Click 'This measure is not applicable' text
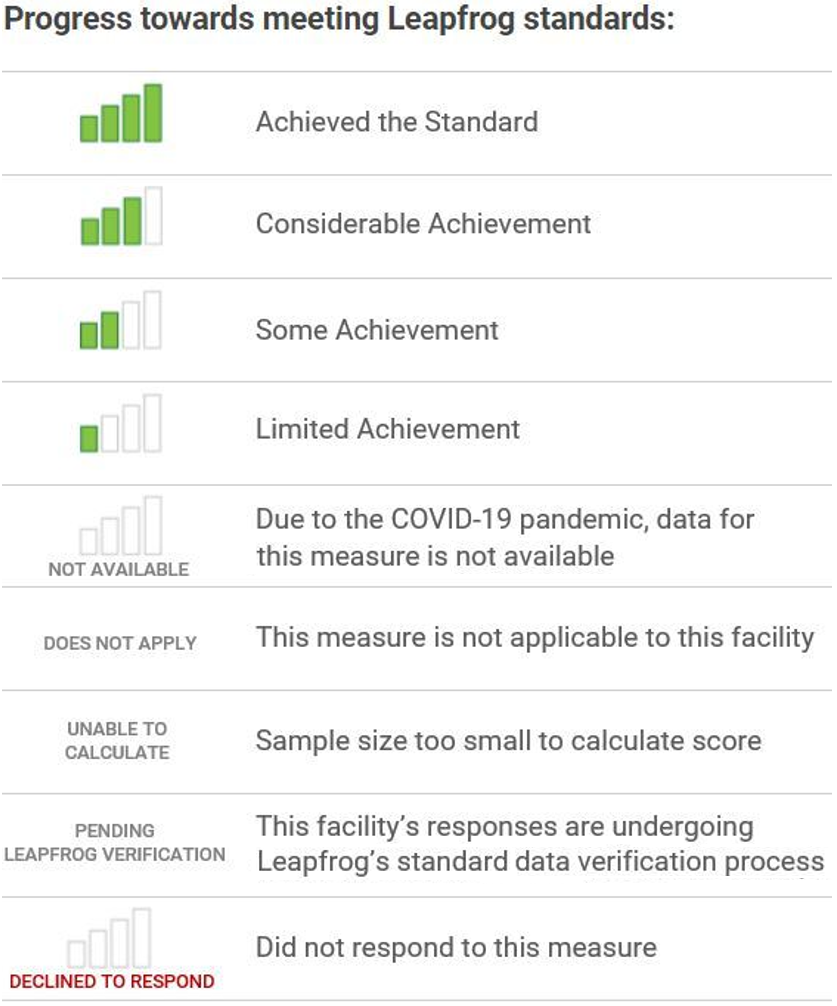 pyautogui.click(x=535, y=638)
